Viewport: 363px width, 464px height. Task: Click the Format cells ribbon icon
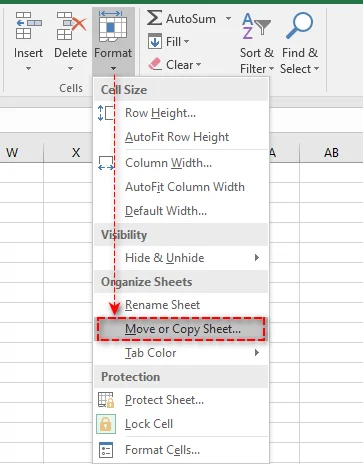point(113,26)
